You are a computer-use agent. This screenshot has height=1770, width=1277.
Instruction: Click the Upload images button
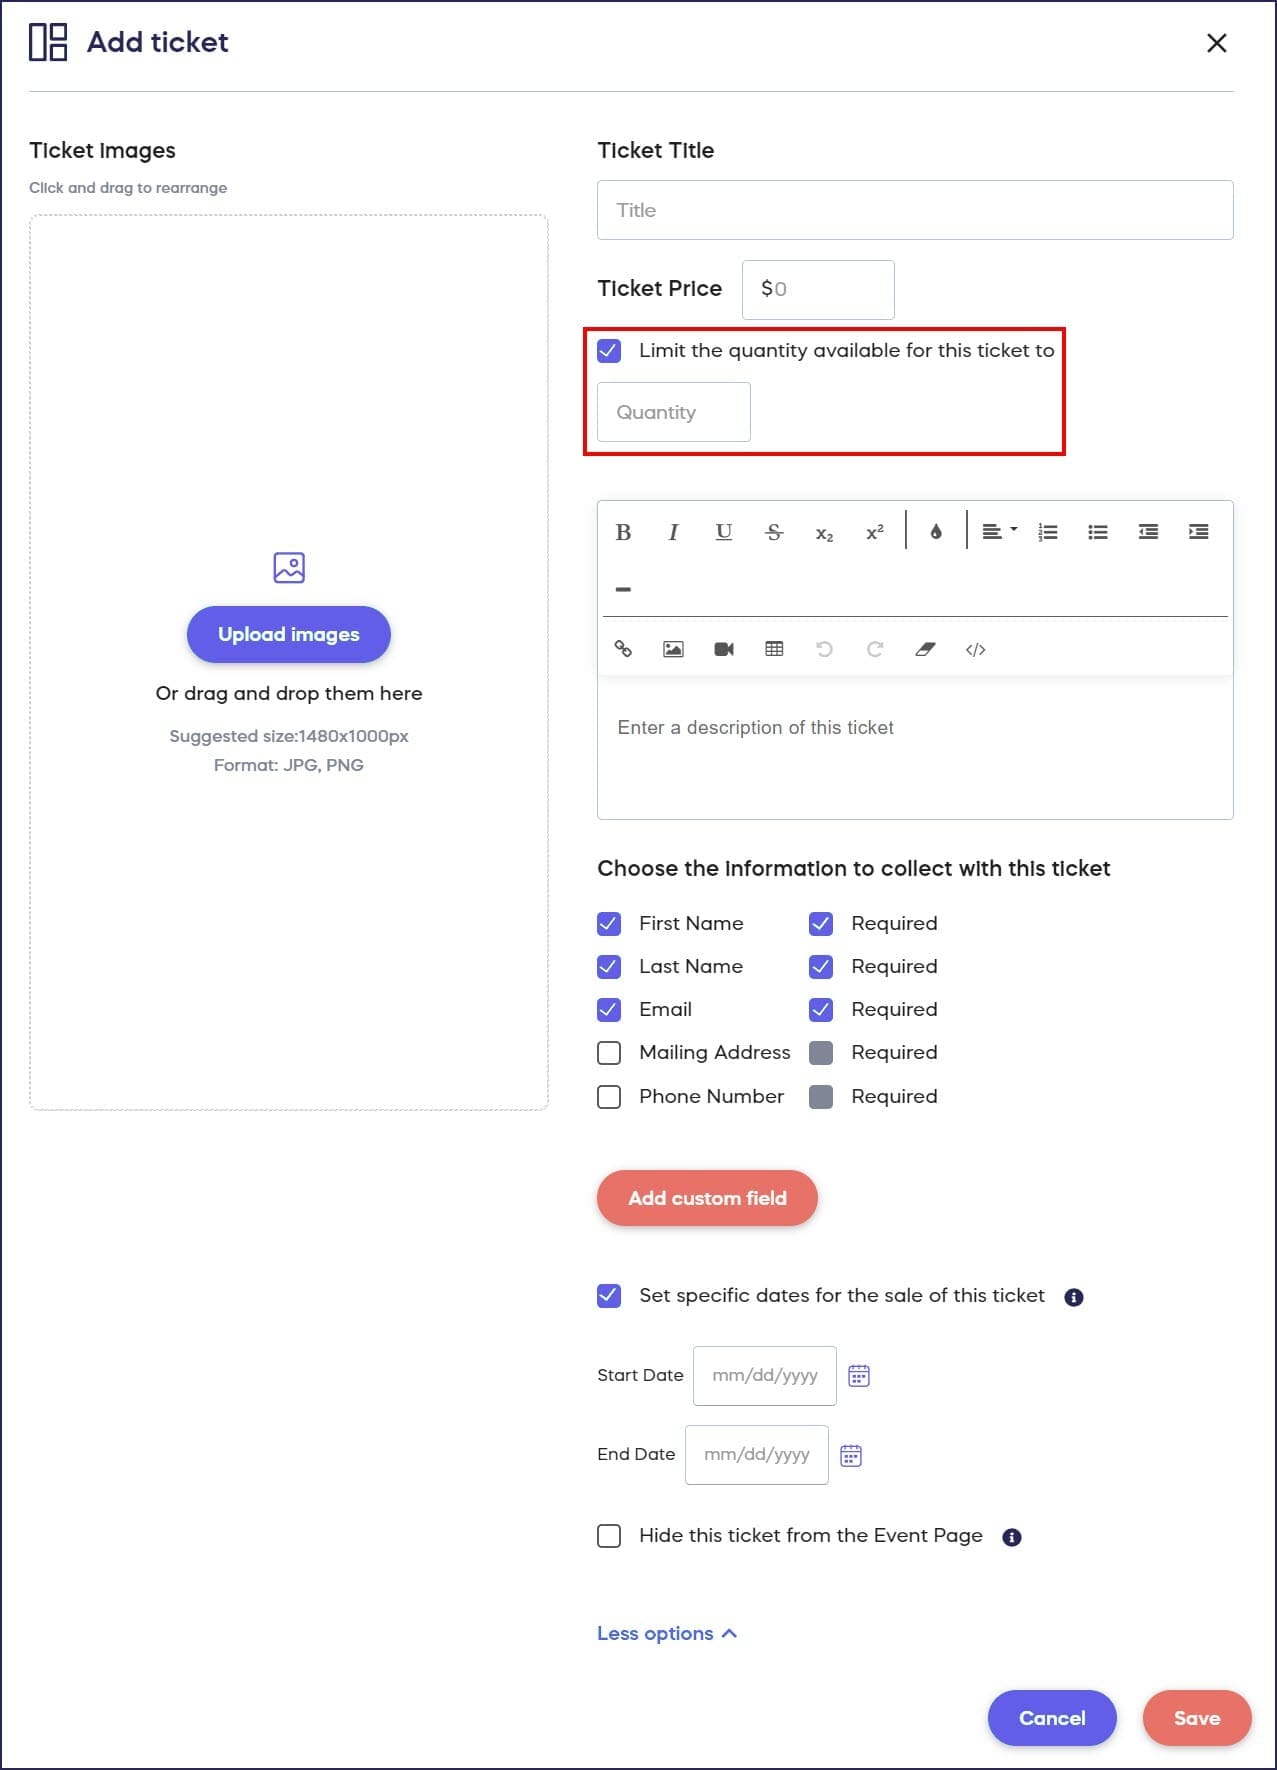coord(288,634)
